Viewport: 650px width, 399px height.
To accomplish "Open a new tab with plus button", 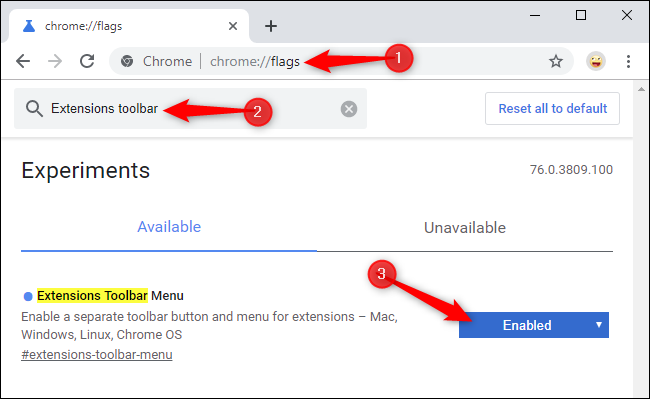I will 271,26.
